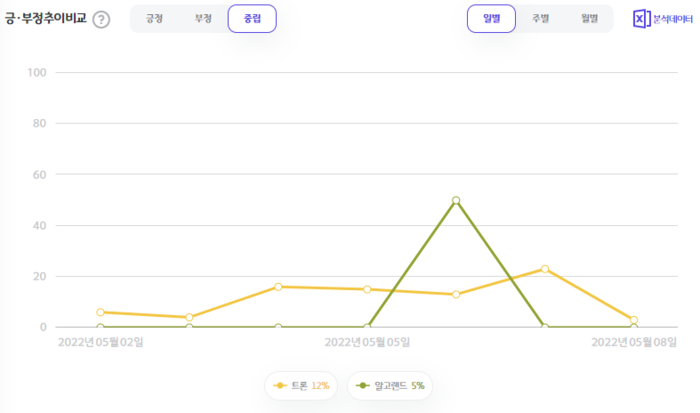Select the 긍정 sentiment tab
The height and width of the screenshot is (413, 700).
click(x=154, y=19)
